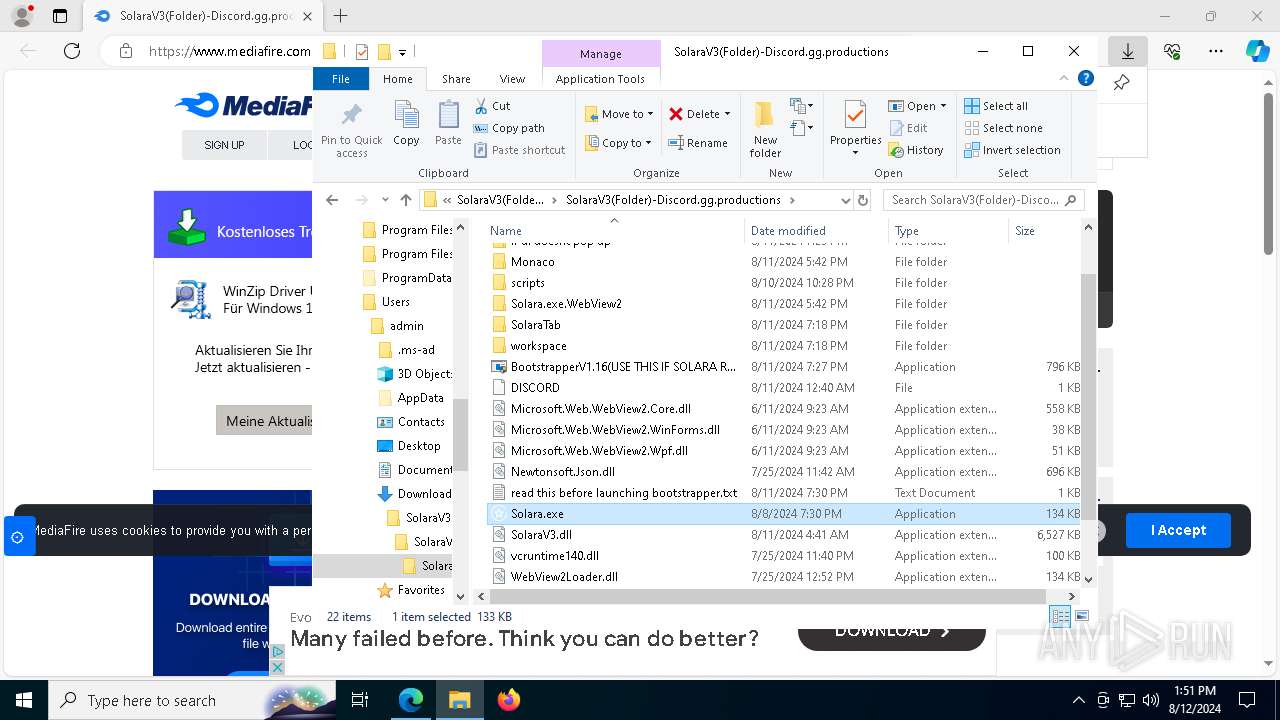This screenshot has width=1280, height=720.
Task: Navigate back in File Explorer
Action: click(333, 200)
